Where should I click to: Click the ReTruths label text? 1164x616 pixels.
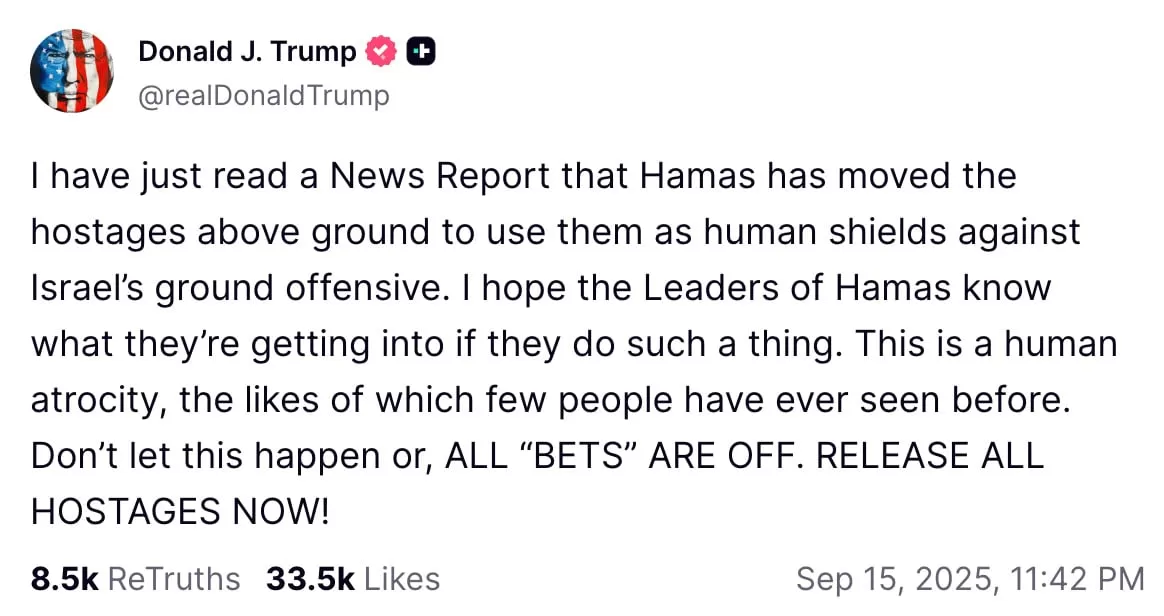tap(174, 579)
